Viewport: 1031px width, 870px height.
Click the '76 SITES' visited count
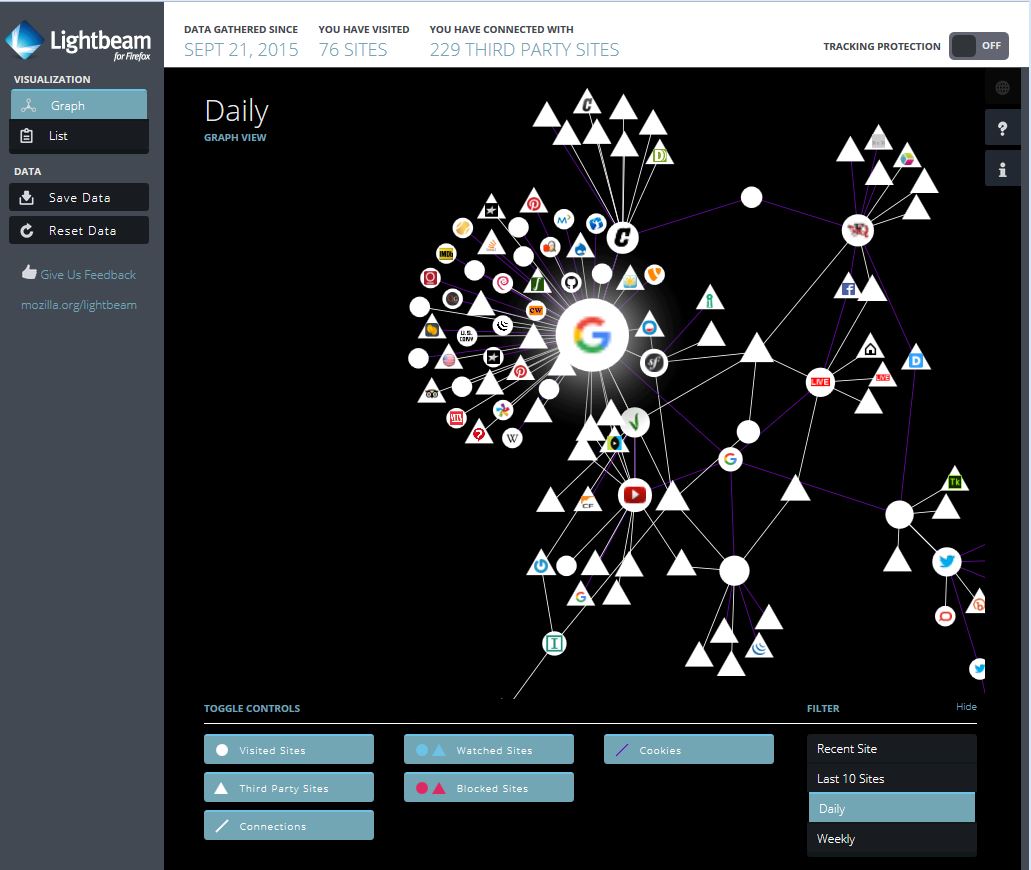(353, 50)
